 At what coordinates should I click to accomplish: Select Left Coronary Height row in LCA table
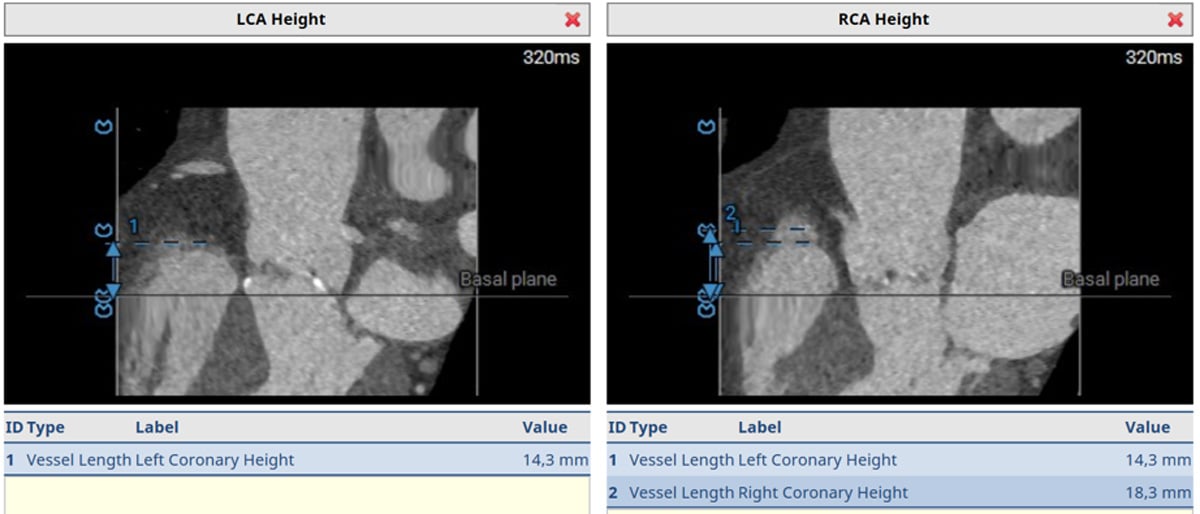(x=214, y=460)
